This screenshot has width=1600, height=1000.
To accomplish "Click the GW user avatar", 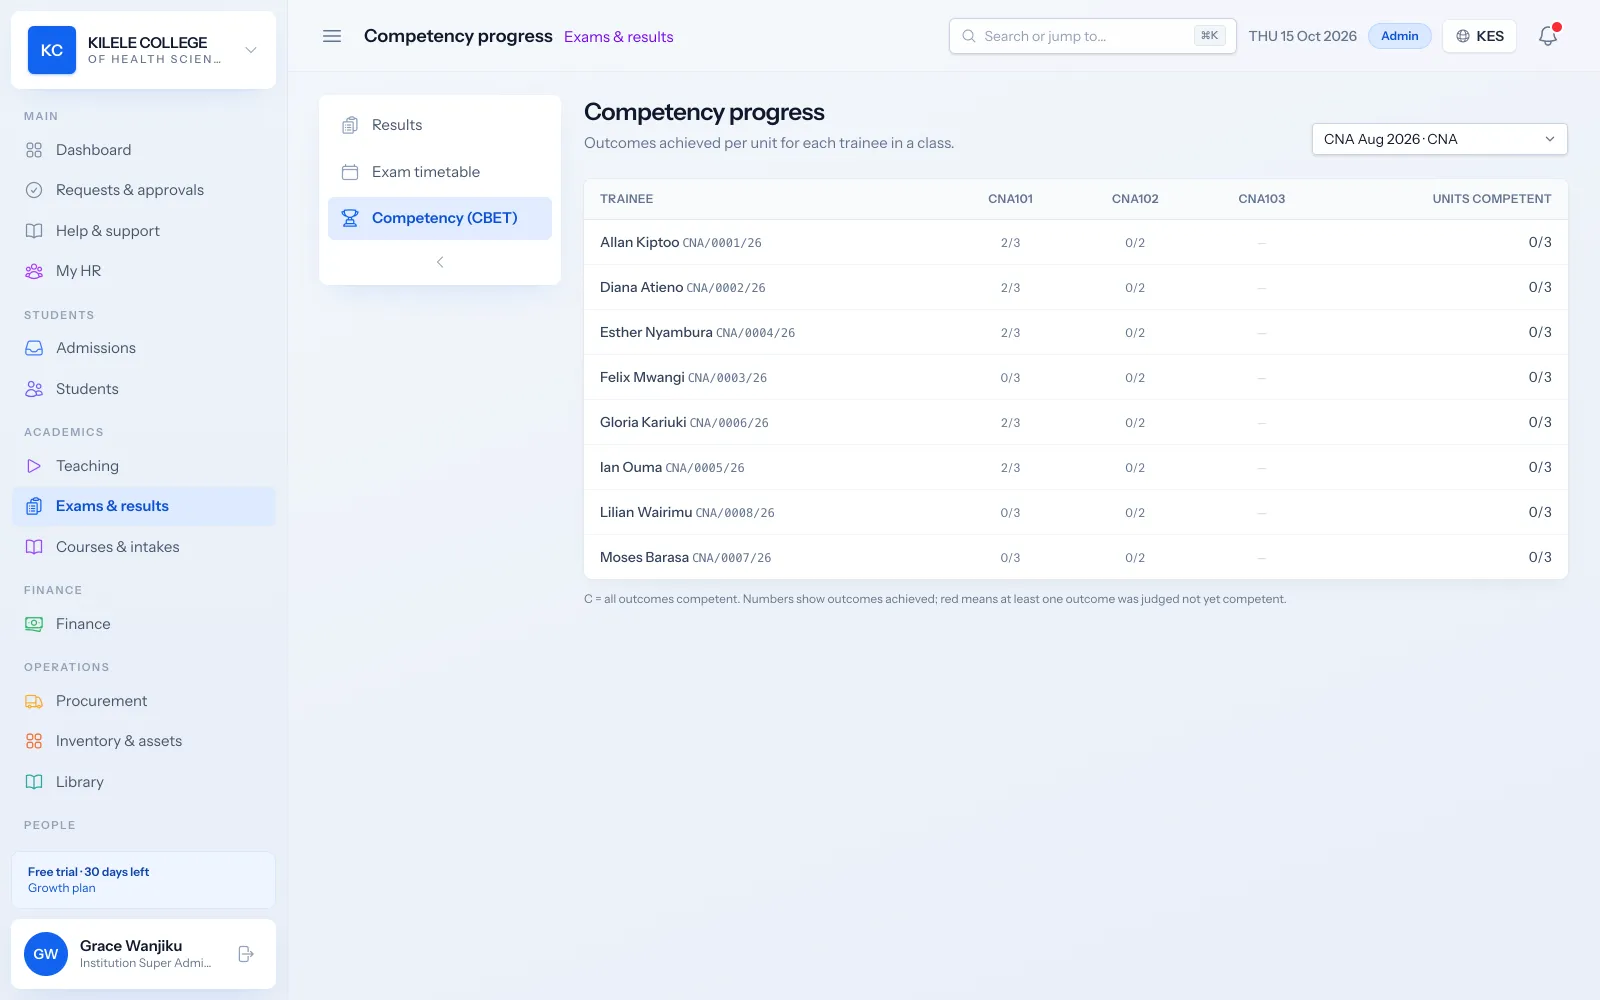I will point(46,954).
